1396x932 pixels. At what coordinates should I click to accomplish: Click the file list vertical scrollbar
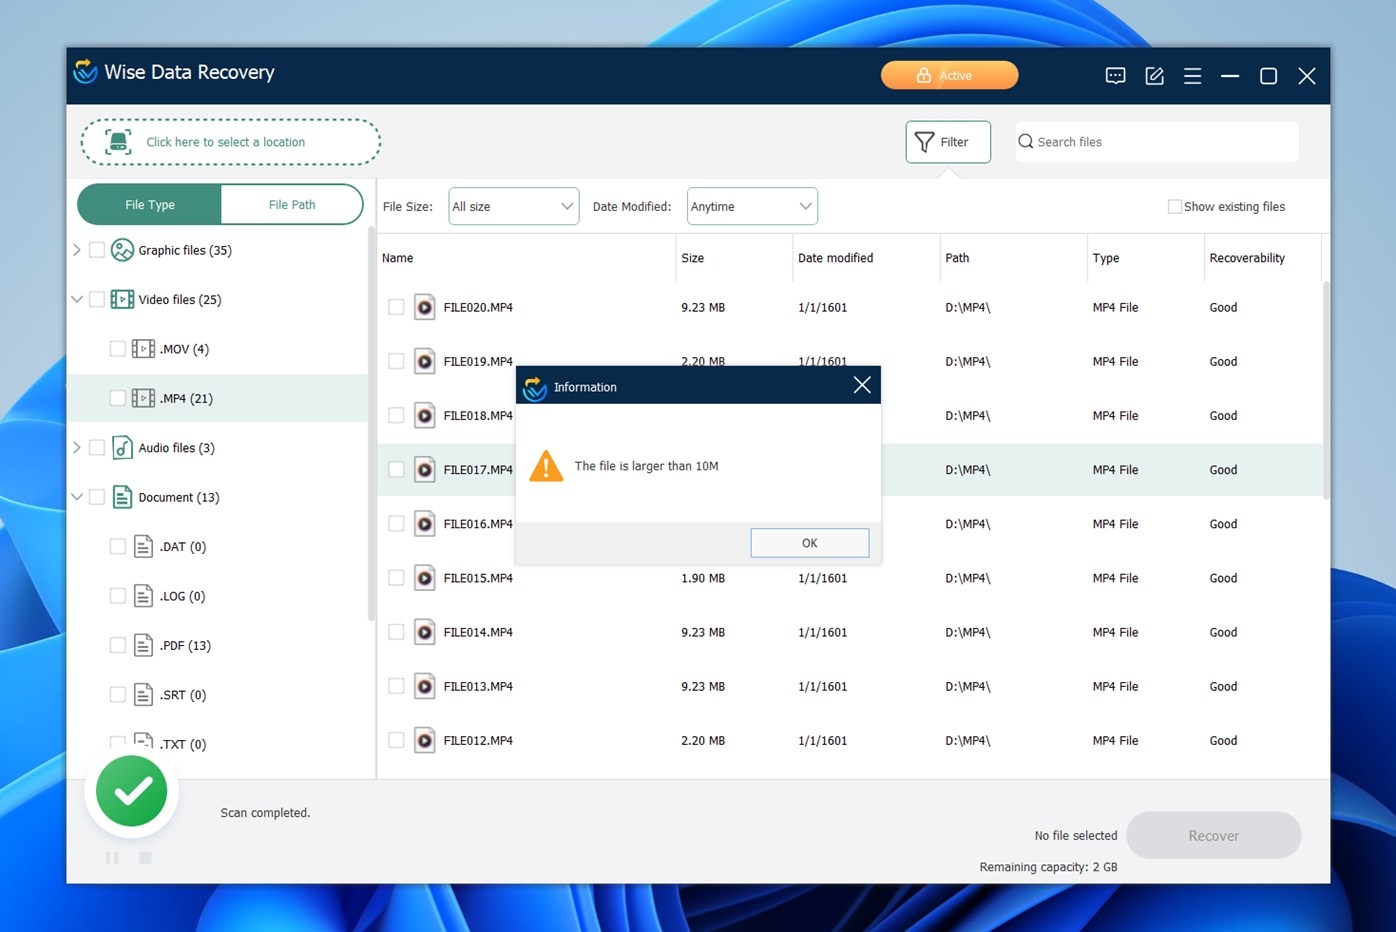tap(1326, 390)
